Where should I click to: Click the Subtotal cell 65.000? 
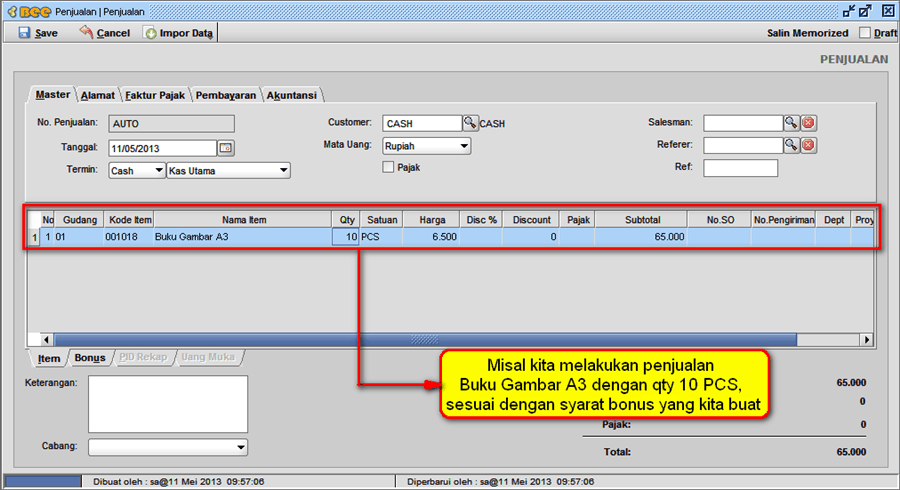(x=641, y=236)
